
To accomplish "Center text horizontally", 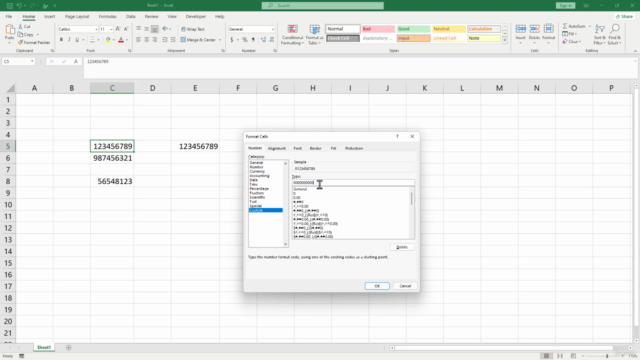I will click(x=147, y=40).
